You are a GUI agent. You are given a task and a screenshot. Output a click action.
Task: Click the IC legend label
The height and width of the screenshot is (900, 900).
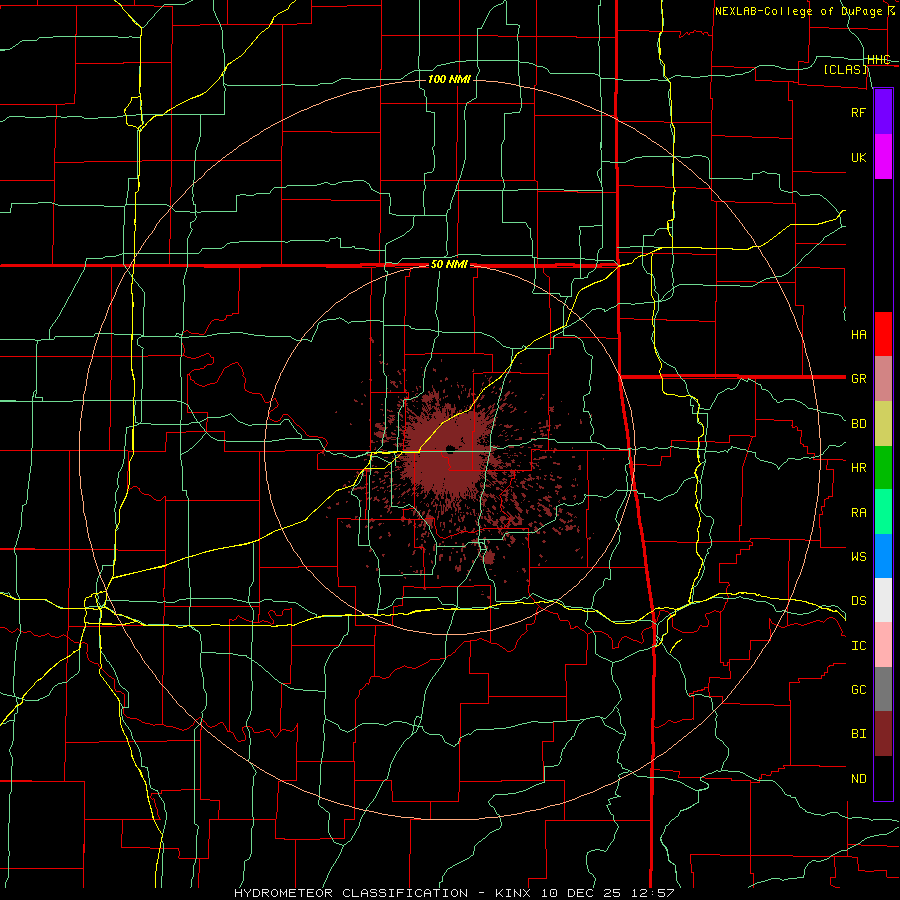click(x=859, y=646)
